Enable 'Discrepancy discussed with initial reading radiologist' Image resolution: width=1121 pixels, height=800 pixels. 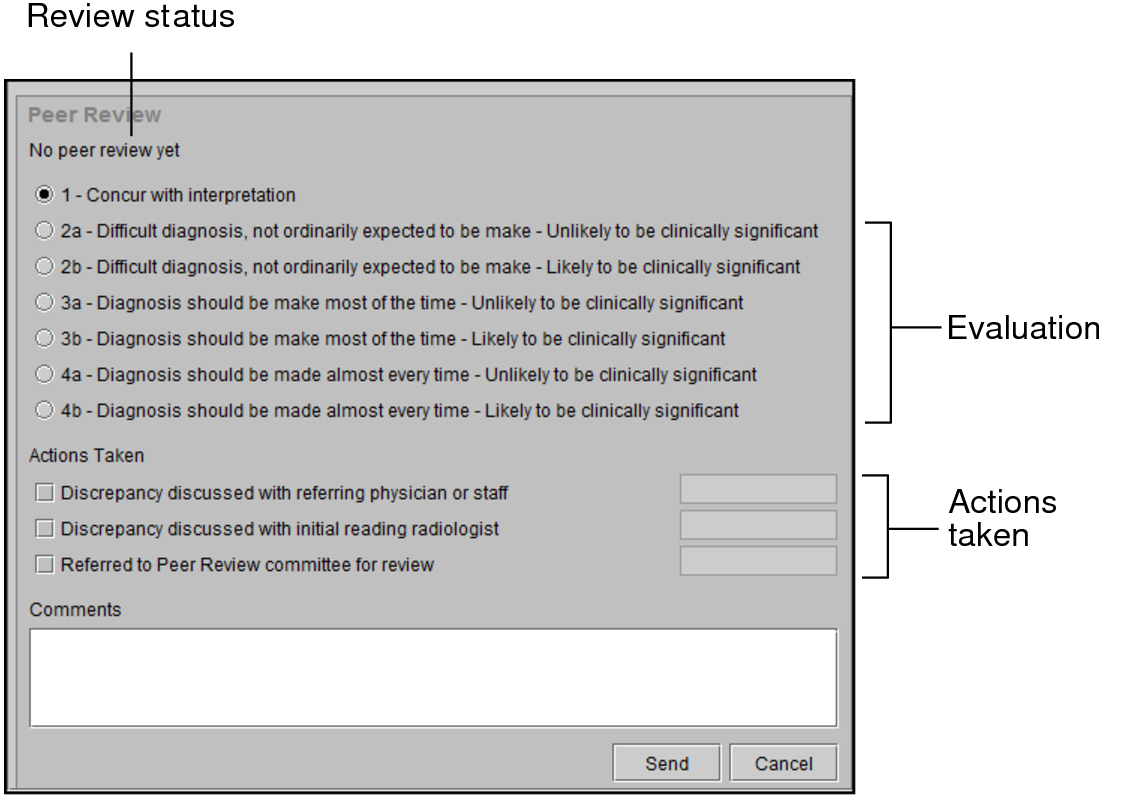pos(44,528)
